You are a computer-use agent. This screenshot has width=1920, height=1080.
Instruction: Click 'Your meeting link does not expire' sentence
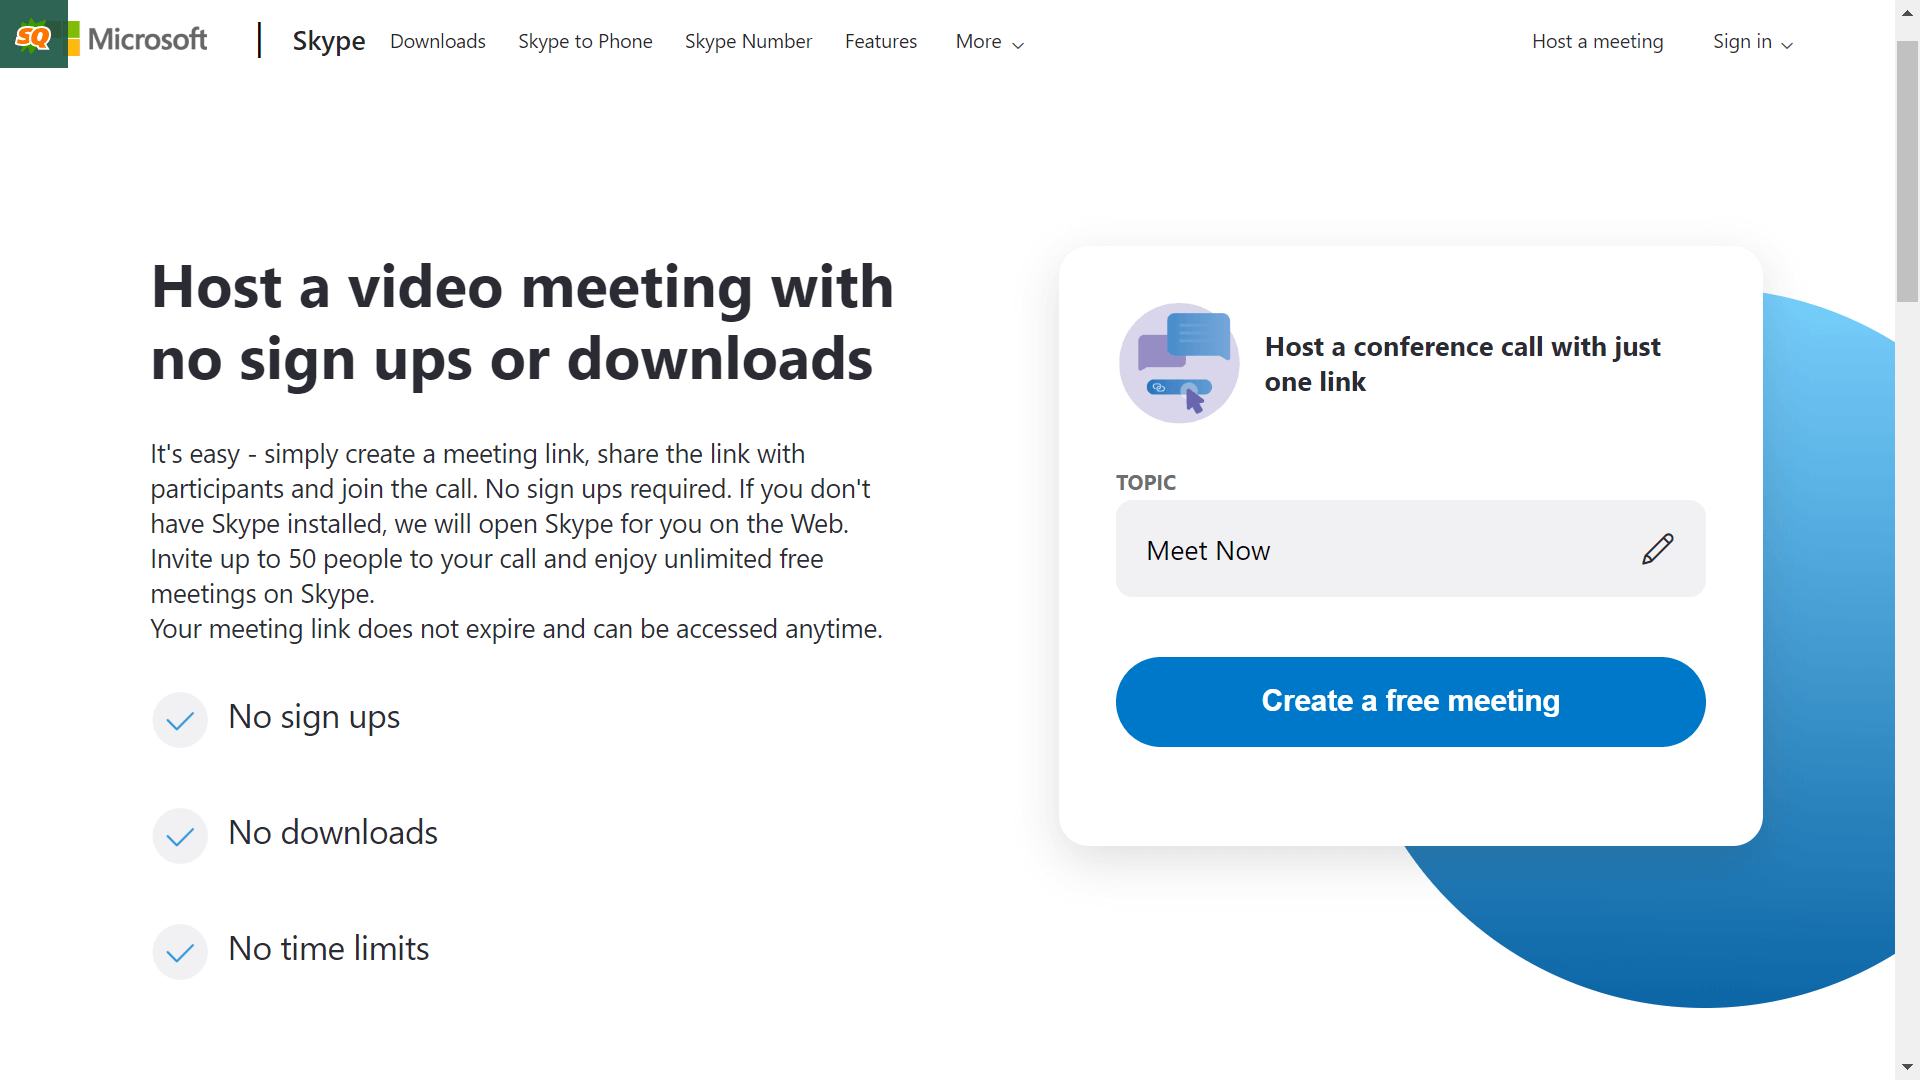point(516,629)
